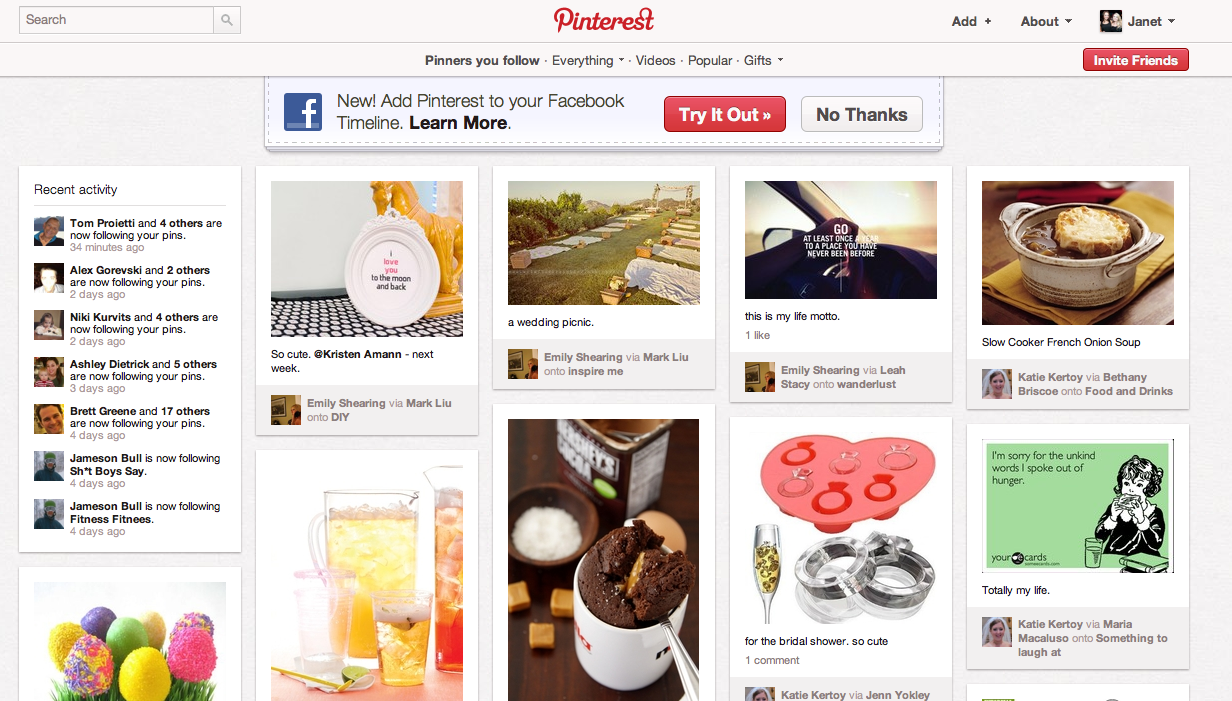Click the Invite Friends button
Image resolution: width=1232 pixels, height=701 pixels.
point(1135,60)
